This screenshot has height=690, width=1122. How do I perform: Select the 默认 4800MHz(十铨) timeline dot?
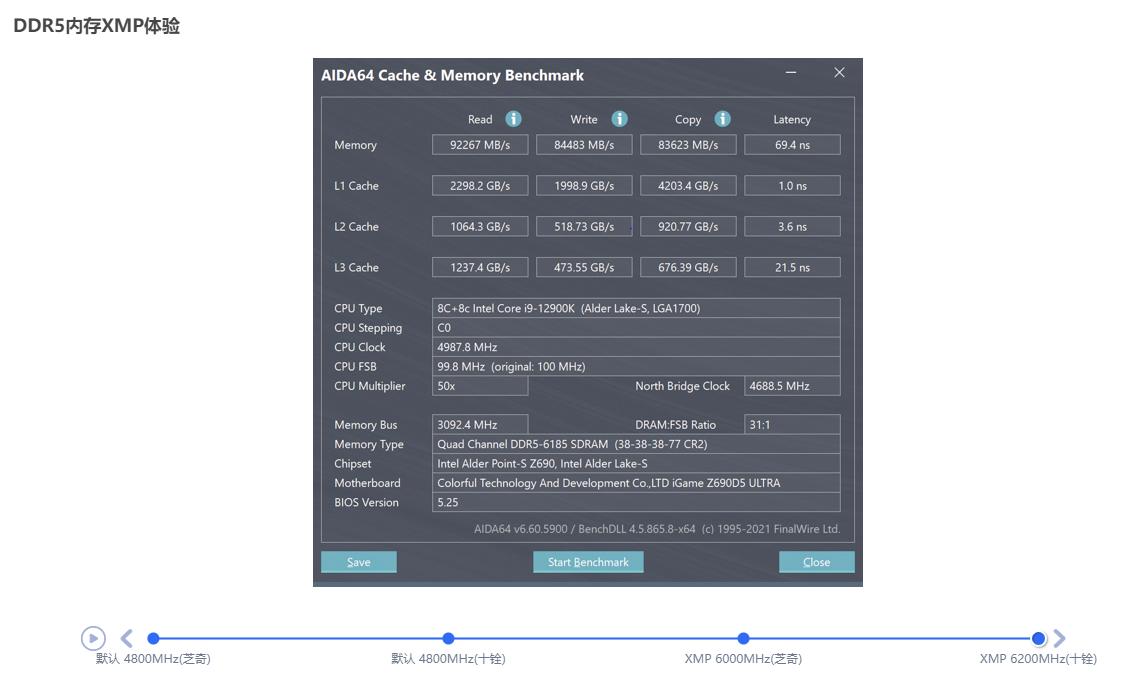click(x=448, y=638)
